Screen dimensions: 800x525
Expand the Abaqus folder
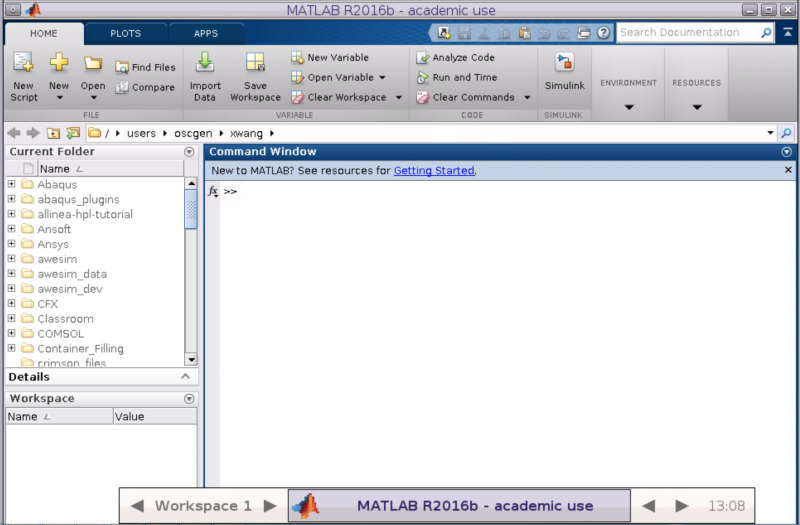[x=11, y=184]
